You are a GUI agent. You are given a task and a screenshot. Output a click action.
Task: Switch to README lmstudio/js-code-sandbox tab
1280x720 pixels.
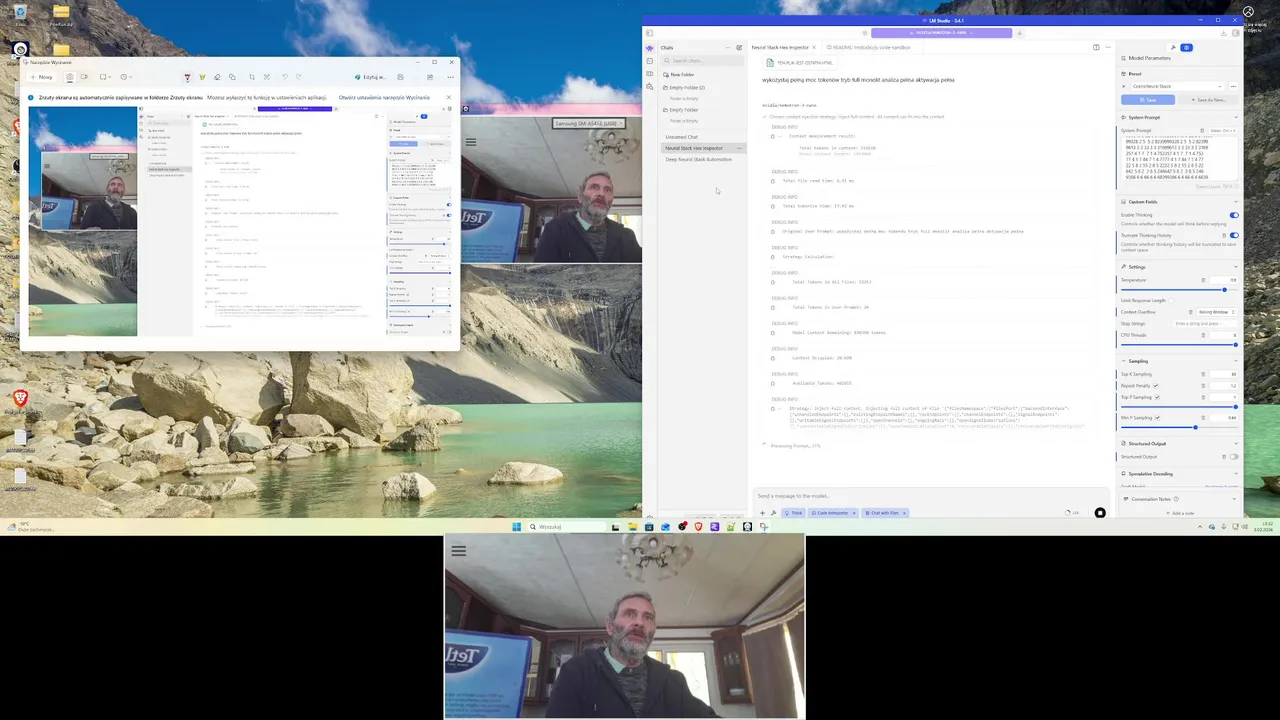click(869, 47)
